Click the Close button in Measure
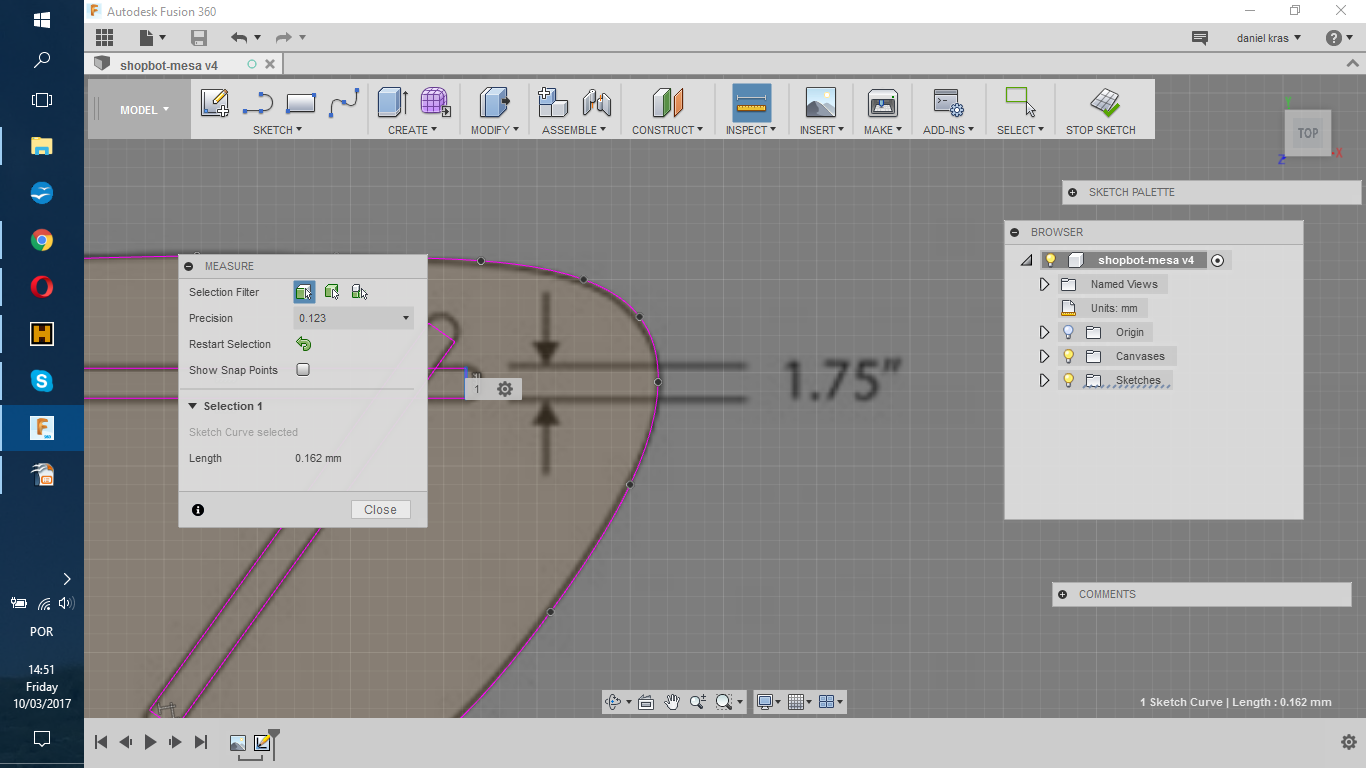 (x=381, y=510)
